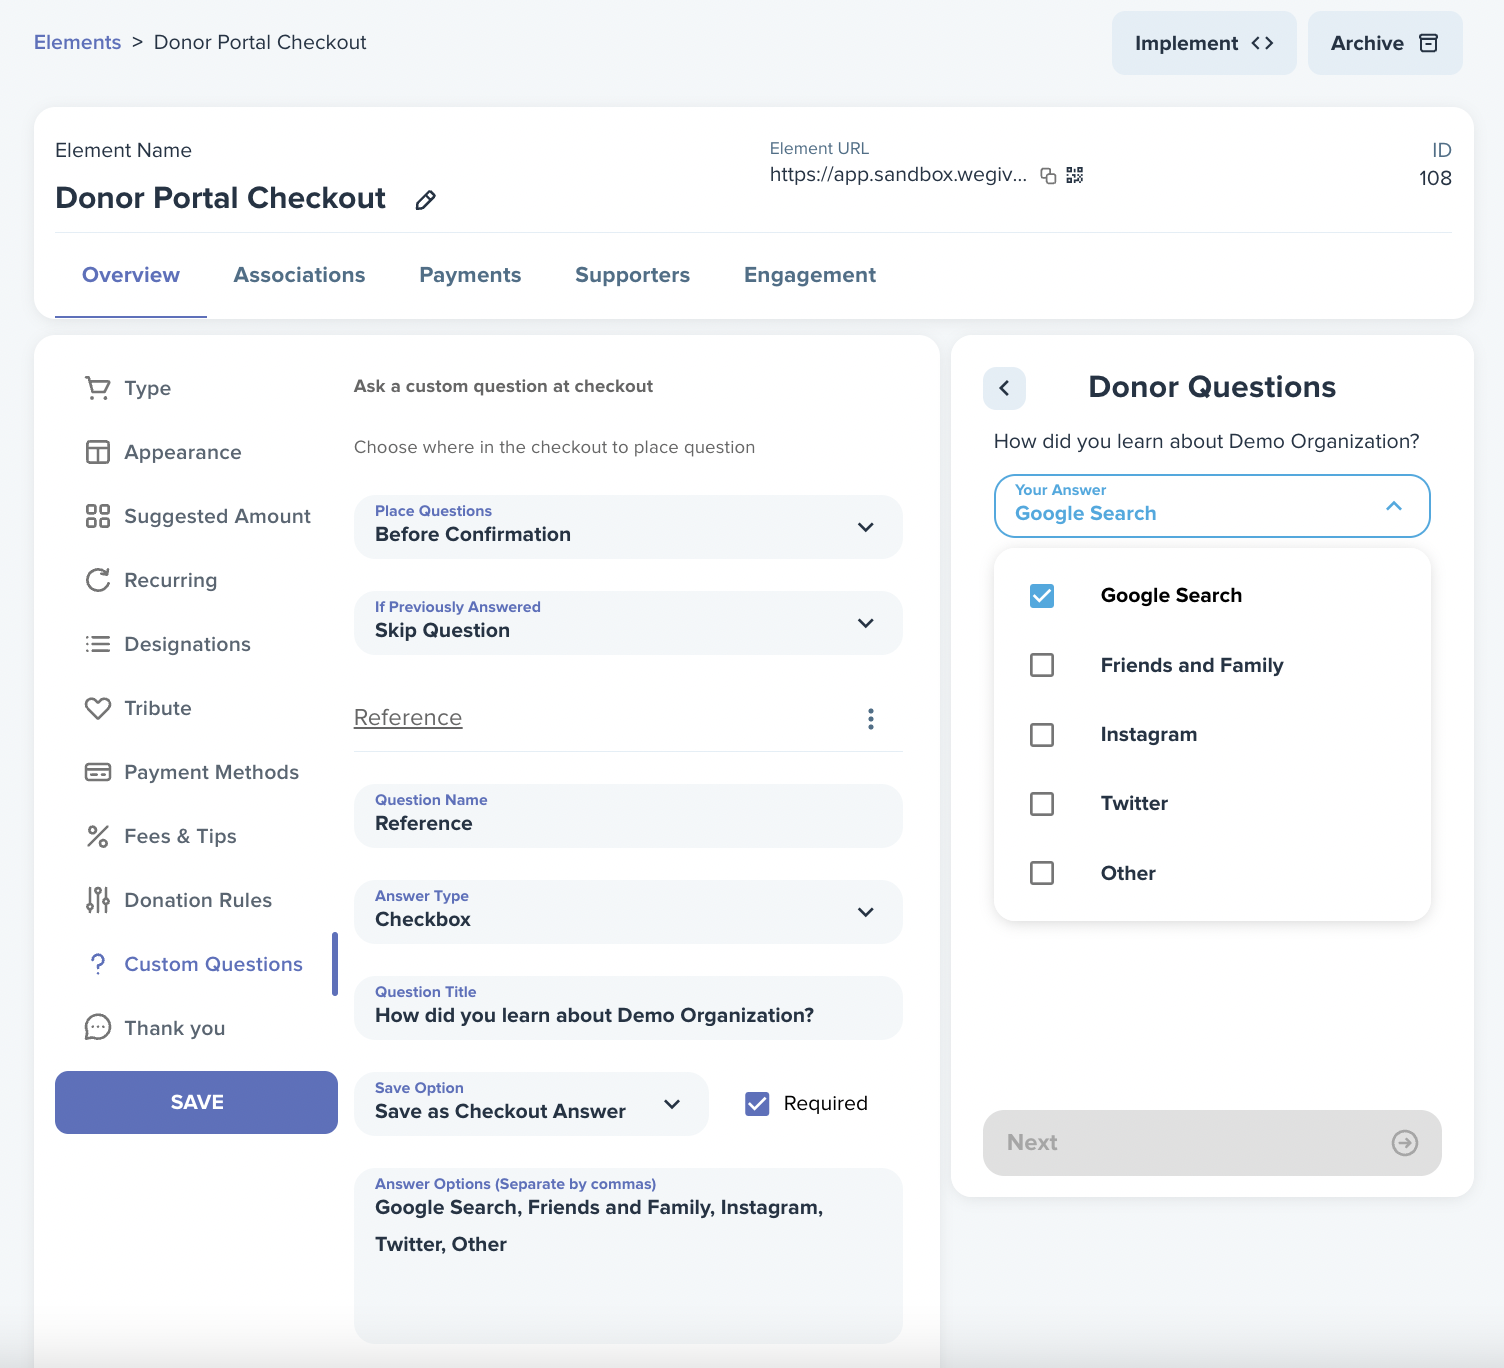Select the Instagram option label
The height and width of the screenshot is (1368, 1504).
pos(1149,735)
